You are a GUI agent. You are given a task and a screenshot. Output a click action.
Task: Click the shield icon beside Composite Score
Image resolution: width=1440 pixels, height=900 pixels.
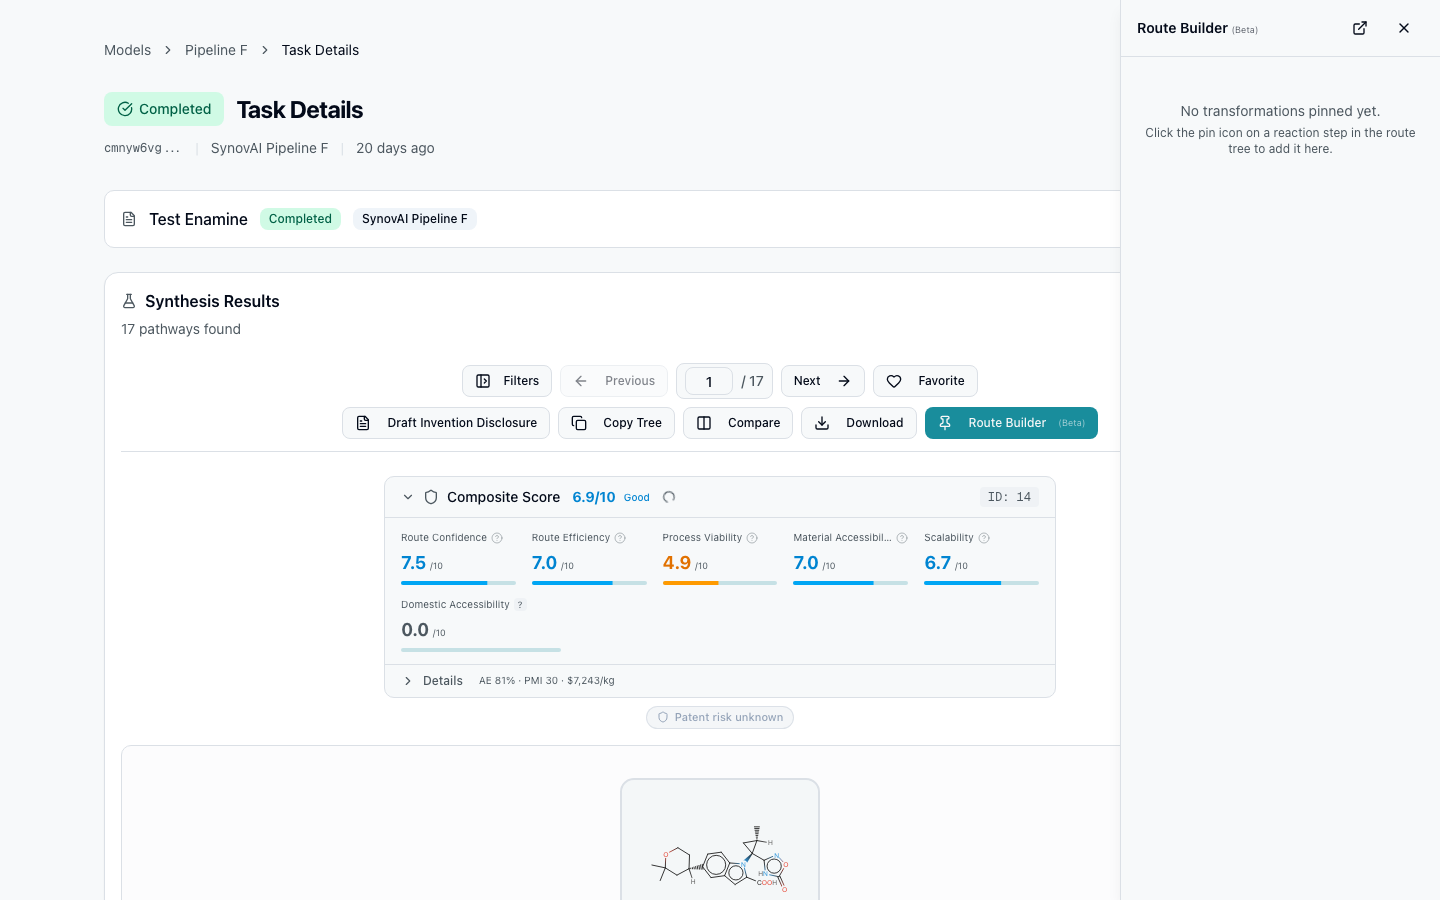tap(431, 497)
